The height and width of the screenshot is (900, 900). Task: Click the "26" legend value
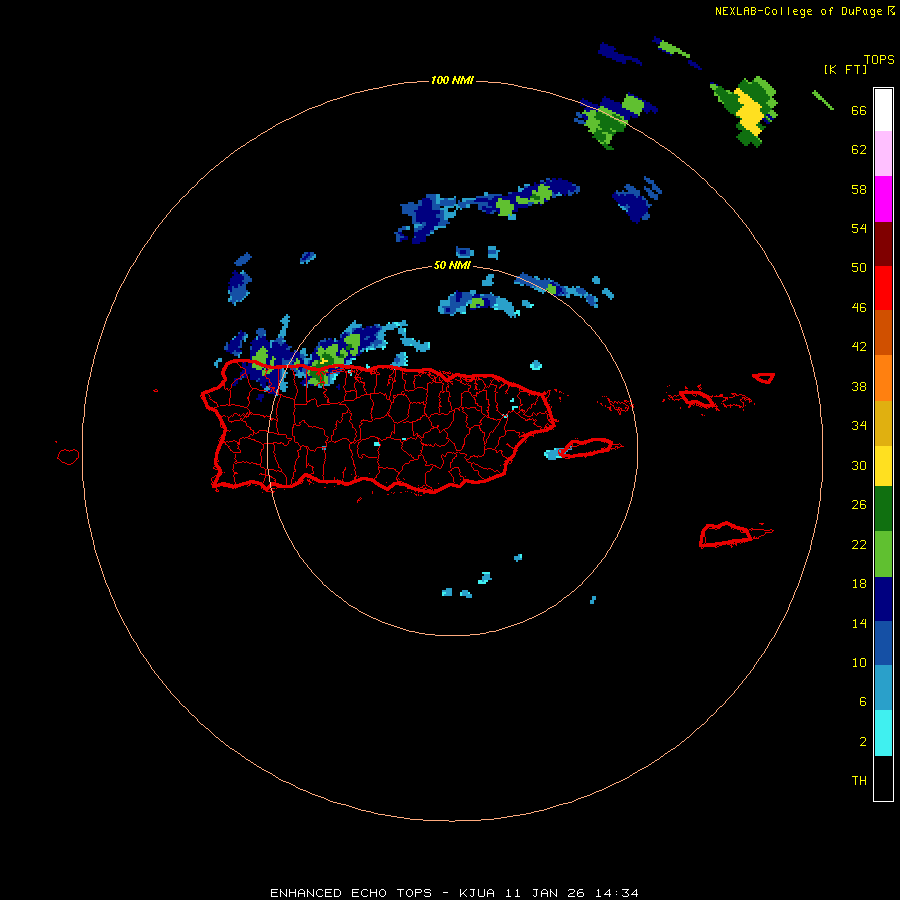859,505
